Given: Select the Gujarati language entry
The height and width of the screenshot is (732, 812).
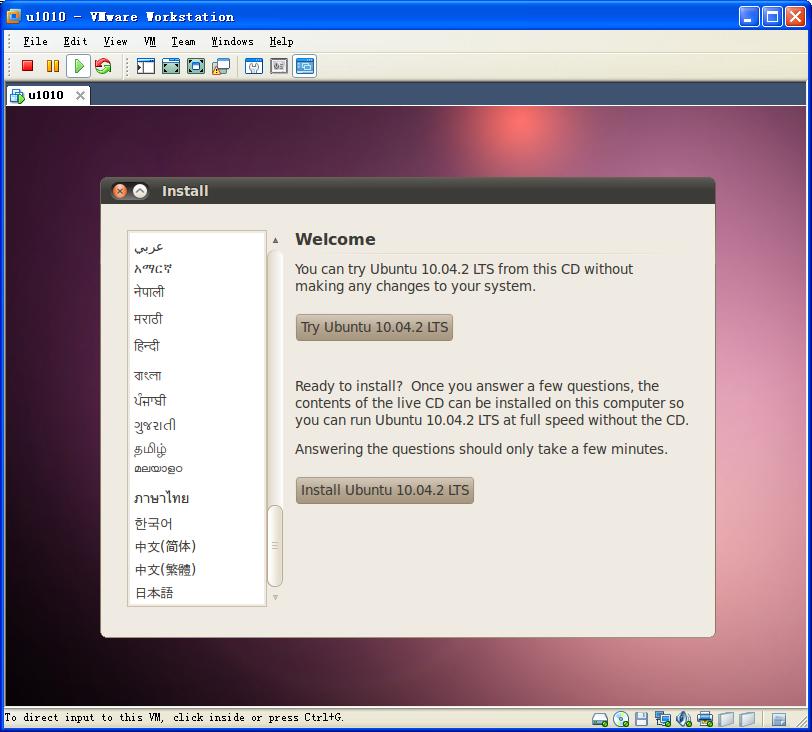Looking at the screenshot, I should 197,426.
